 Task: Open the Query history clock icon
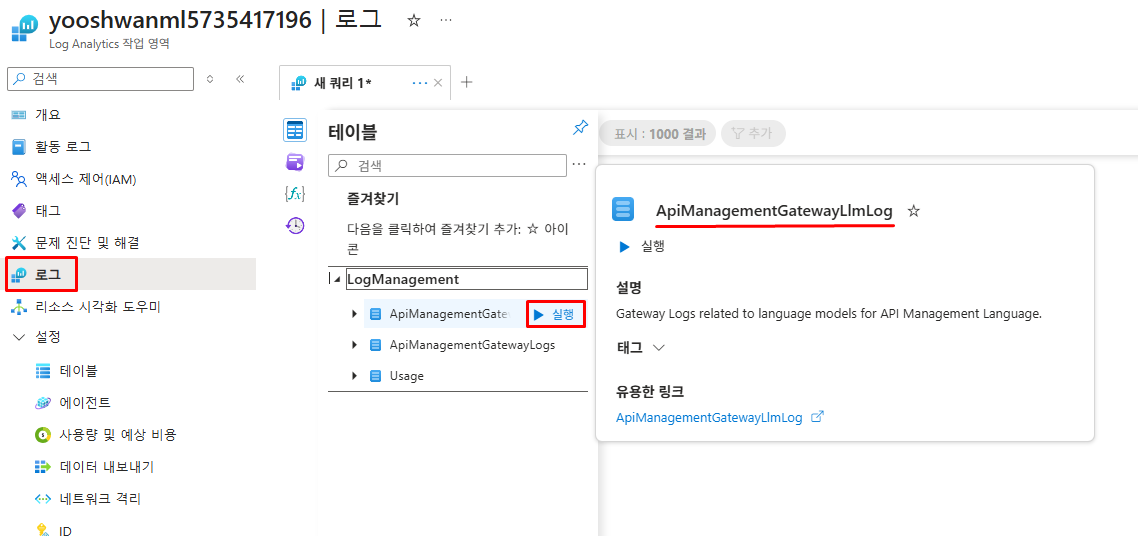[295, 226]
